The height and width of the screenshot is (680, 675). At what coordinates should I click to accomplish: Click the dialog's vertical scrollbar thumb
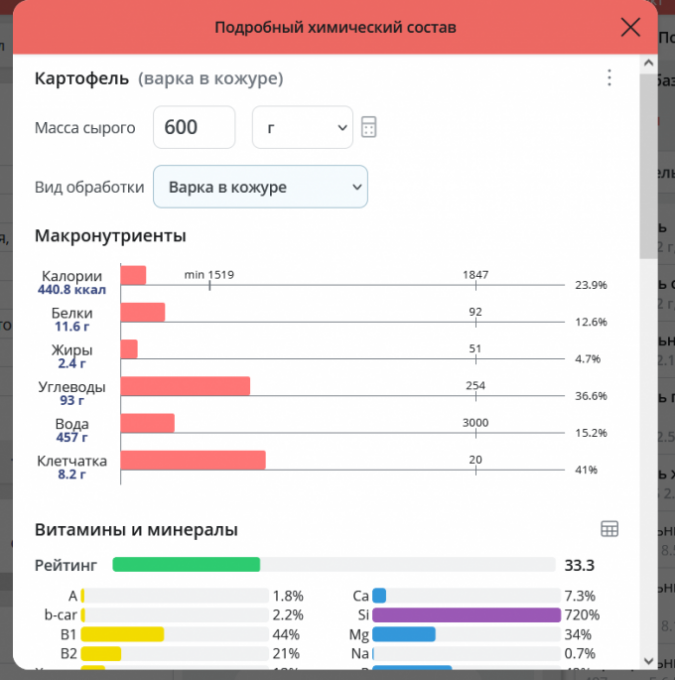point(649,160)
